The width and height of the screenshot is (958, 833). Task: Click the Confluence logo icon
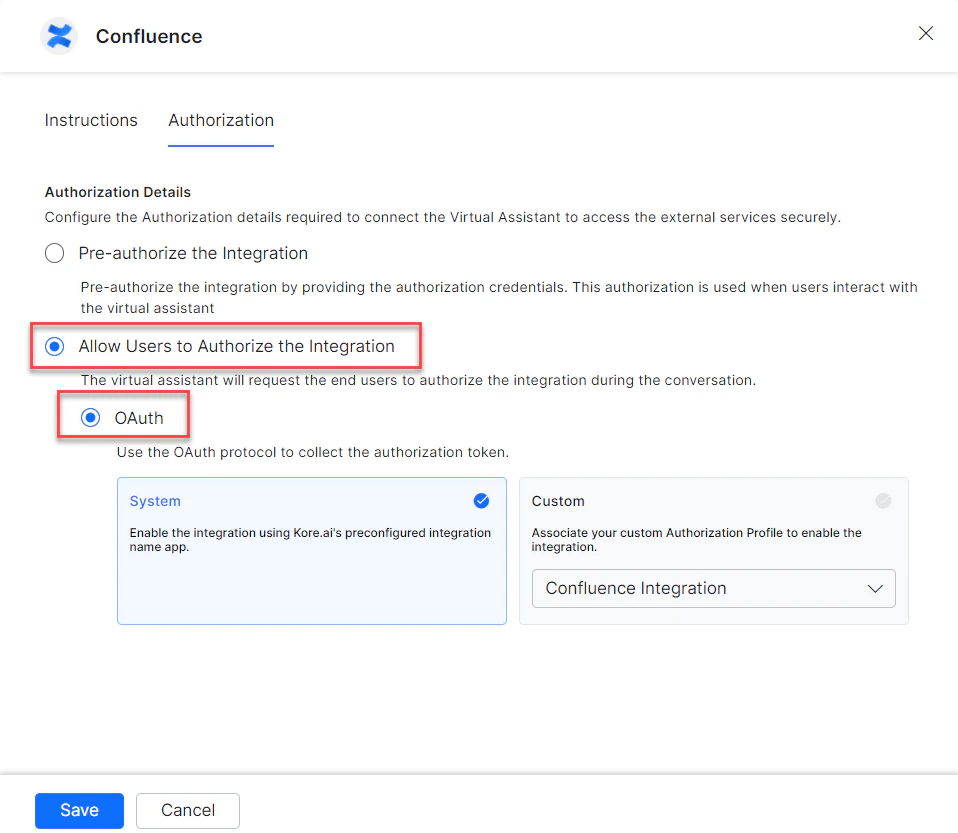59,36
